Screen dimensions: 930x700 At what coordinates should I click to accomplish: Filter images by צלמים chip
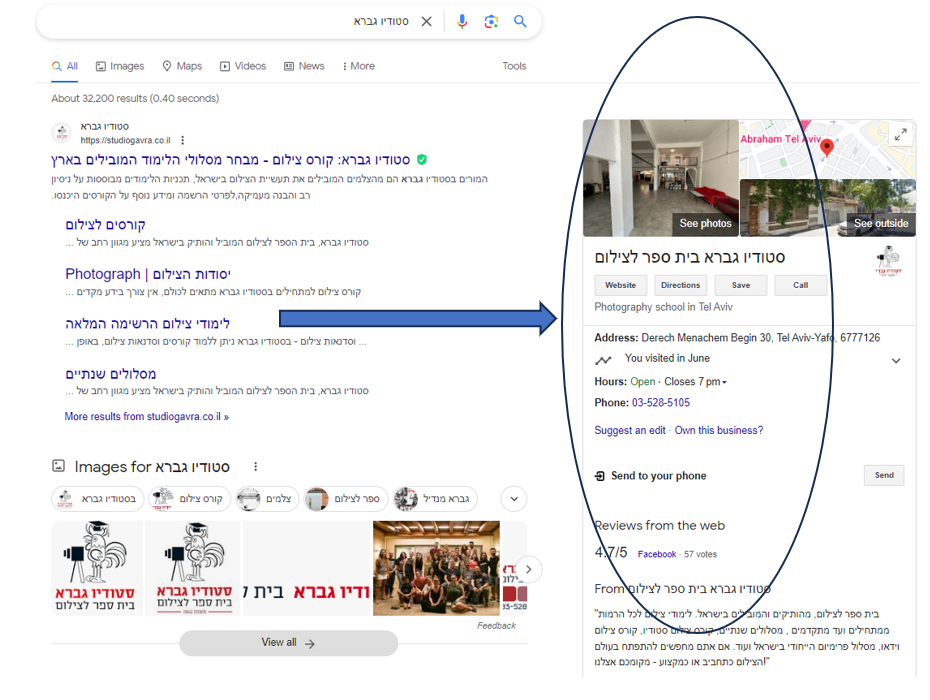[x=267, y=499]
